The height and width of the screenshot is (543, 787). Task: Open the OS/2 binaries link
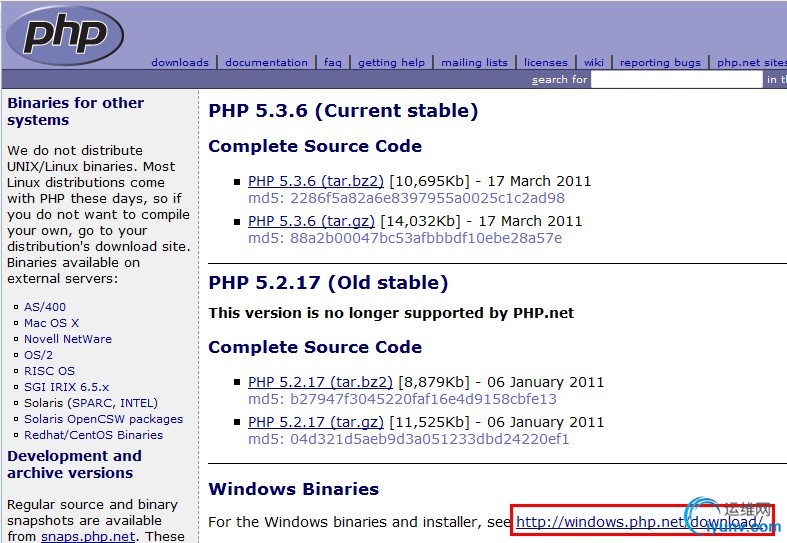[38, 355]
